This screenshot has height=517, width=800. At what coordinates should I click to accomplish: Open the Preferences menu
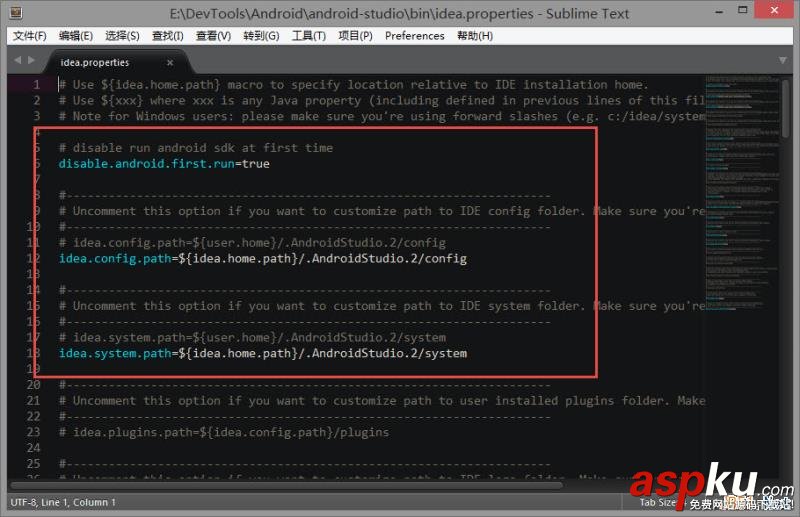click(x=415, y=36)
